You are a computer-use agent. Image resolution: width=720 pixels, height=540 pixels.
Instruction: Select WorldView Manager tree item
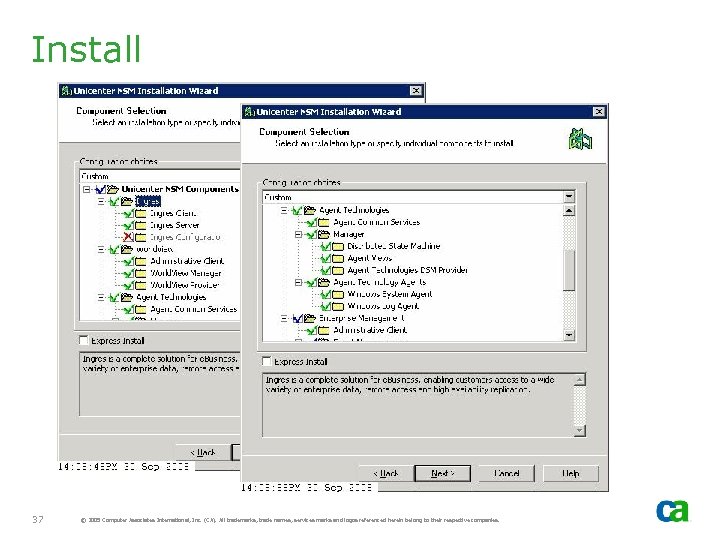[x=186, y=273]
